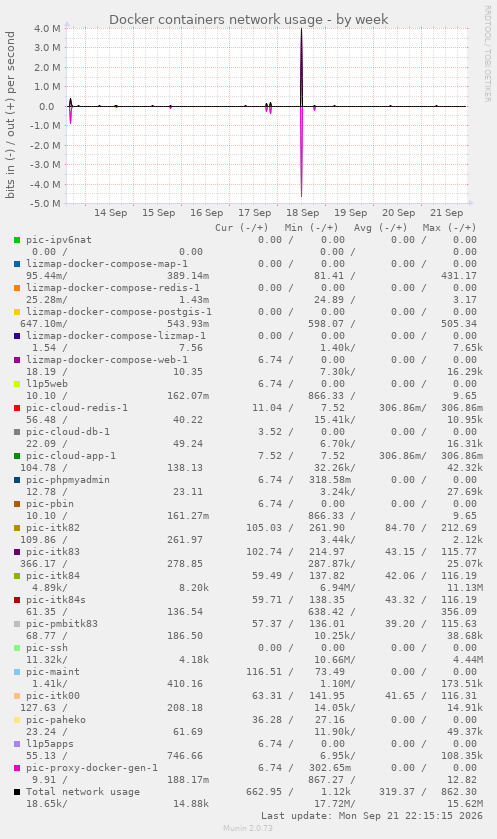Click the black Total network usage swatch

pos(17,792)
